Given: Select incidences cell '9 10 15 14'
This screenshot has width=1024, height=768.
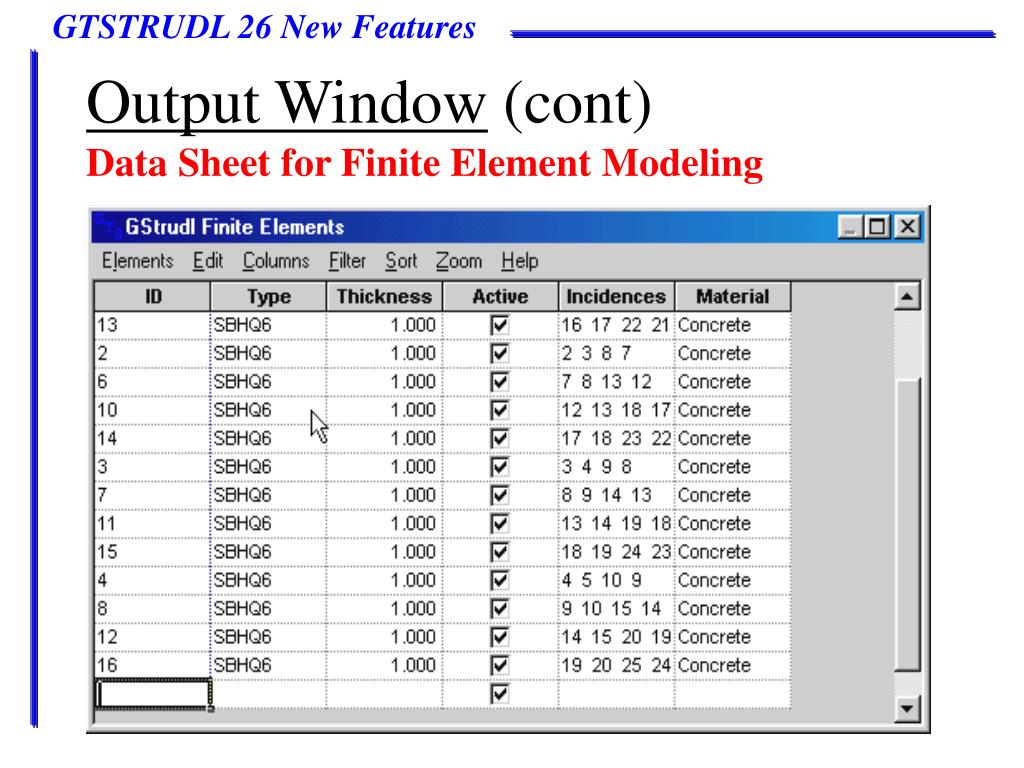Looking at the screenshot, I should [x=616, y=609].
